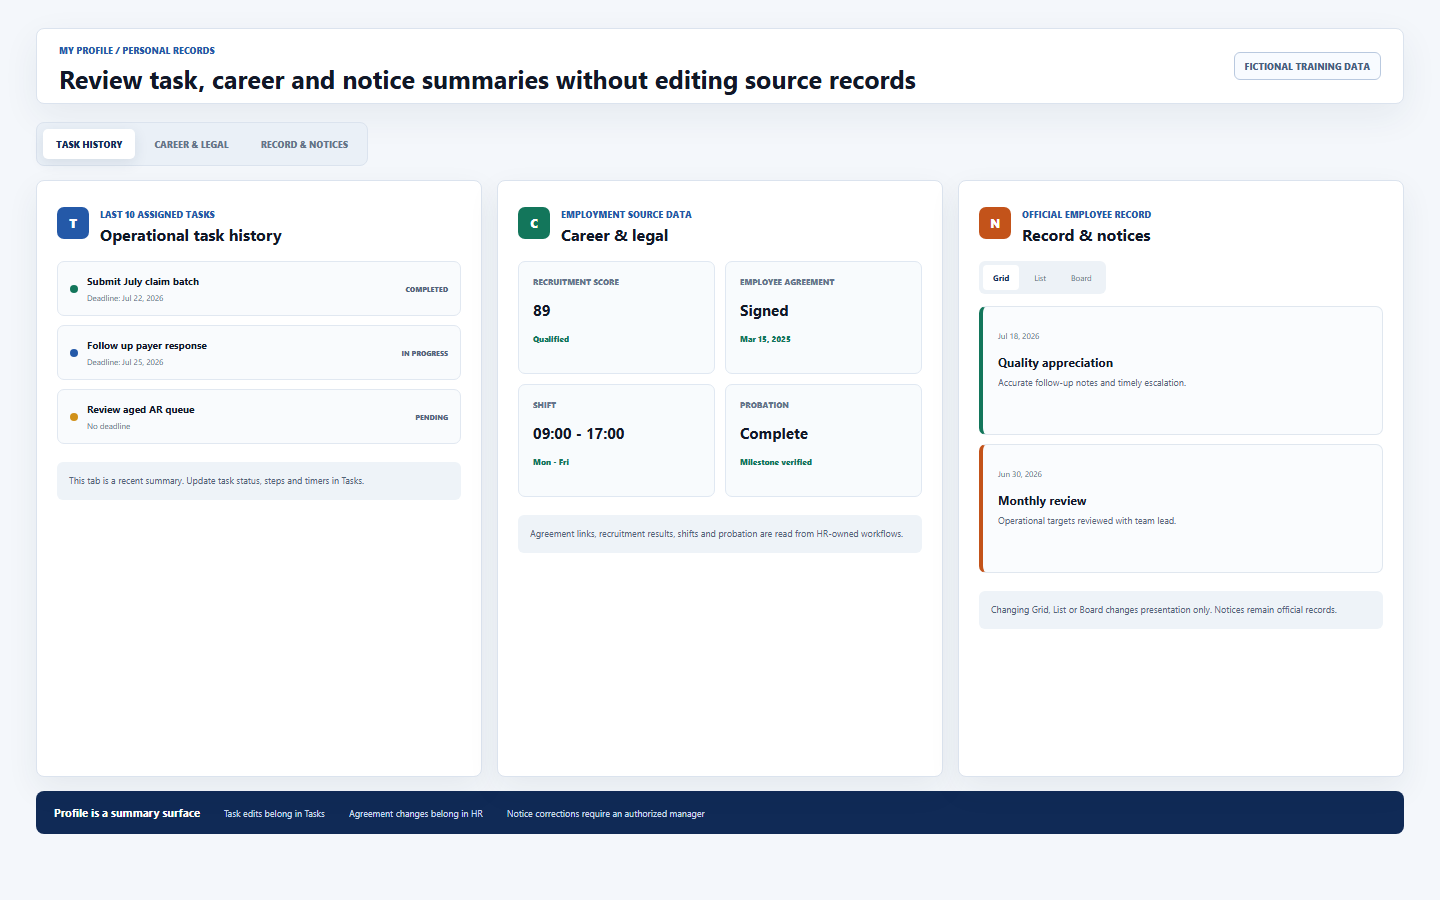
Task: Switch notices to Board view
Action: 1081,278
